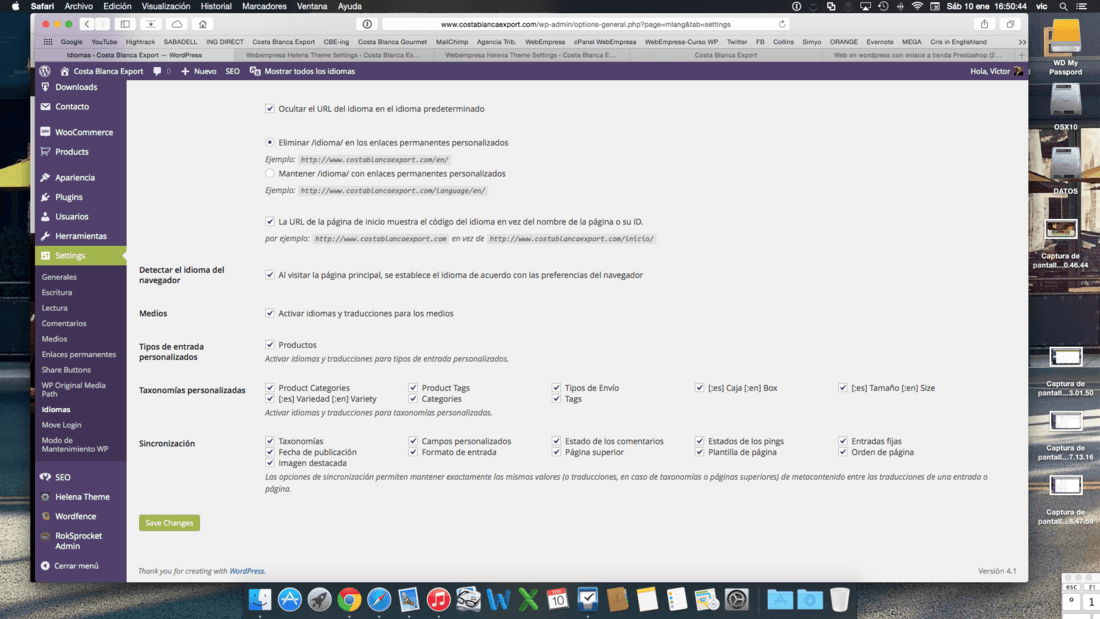Click the YouTube bookmark in favorites bar
1100x619 pixels.
tap(104, 41)
